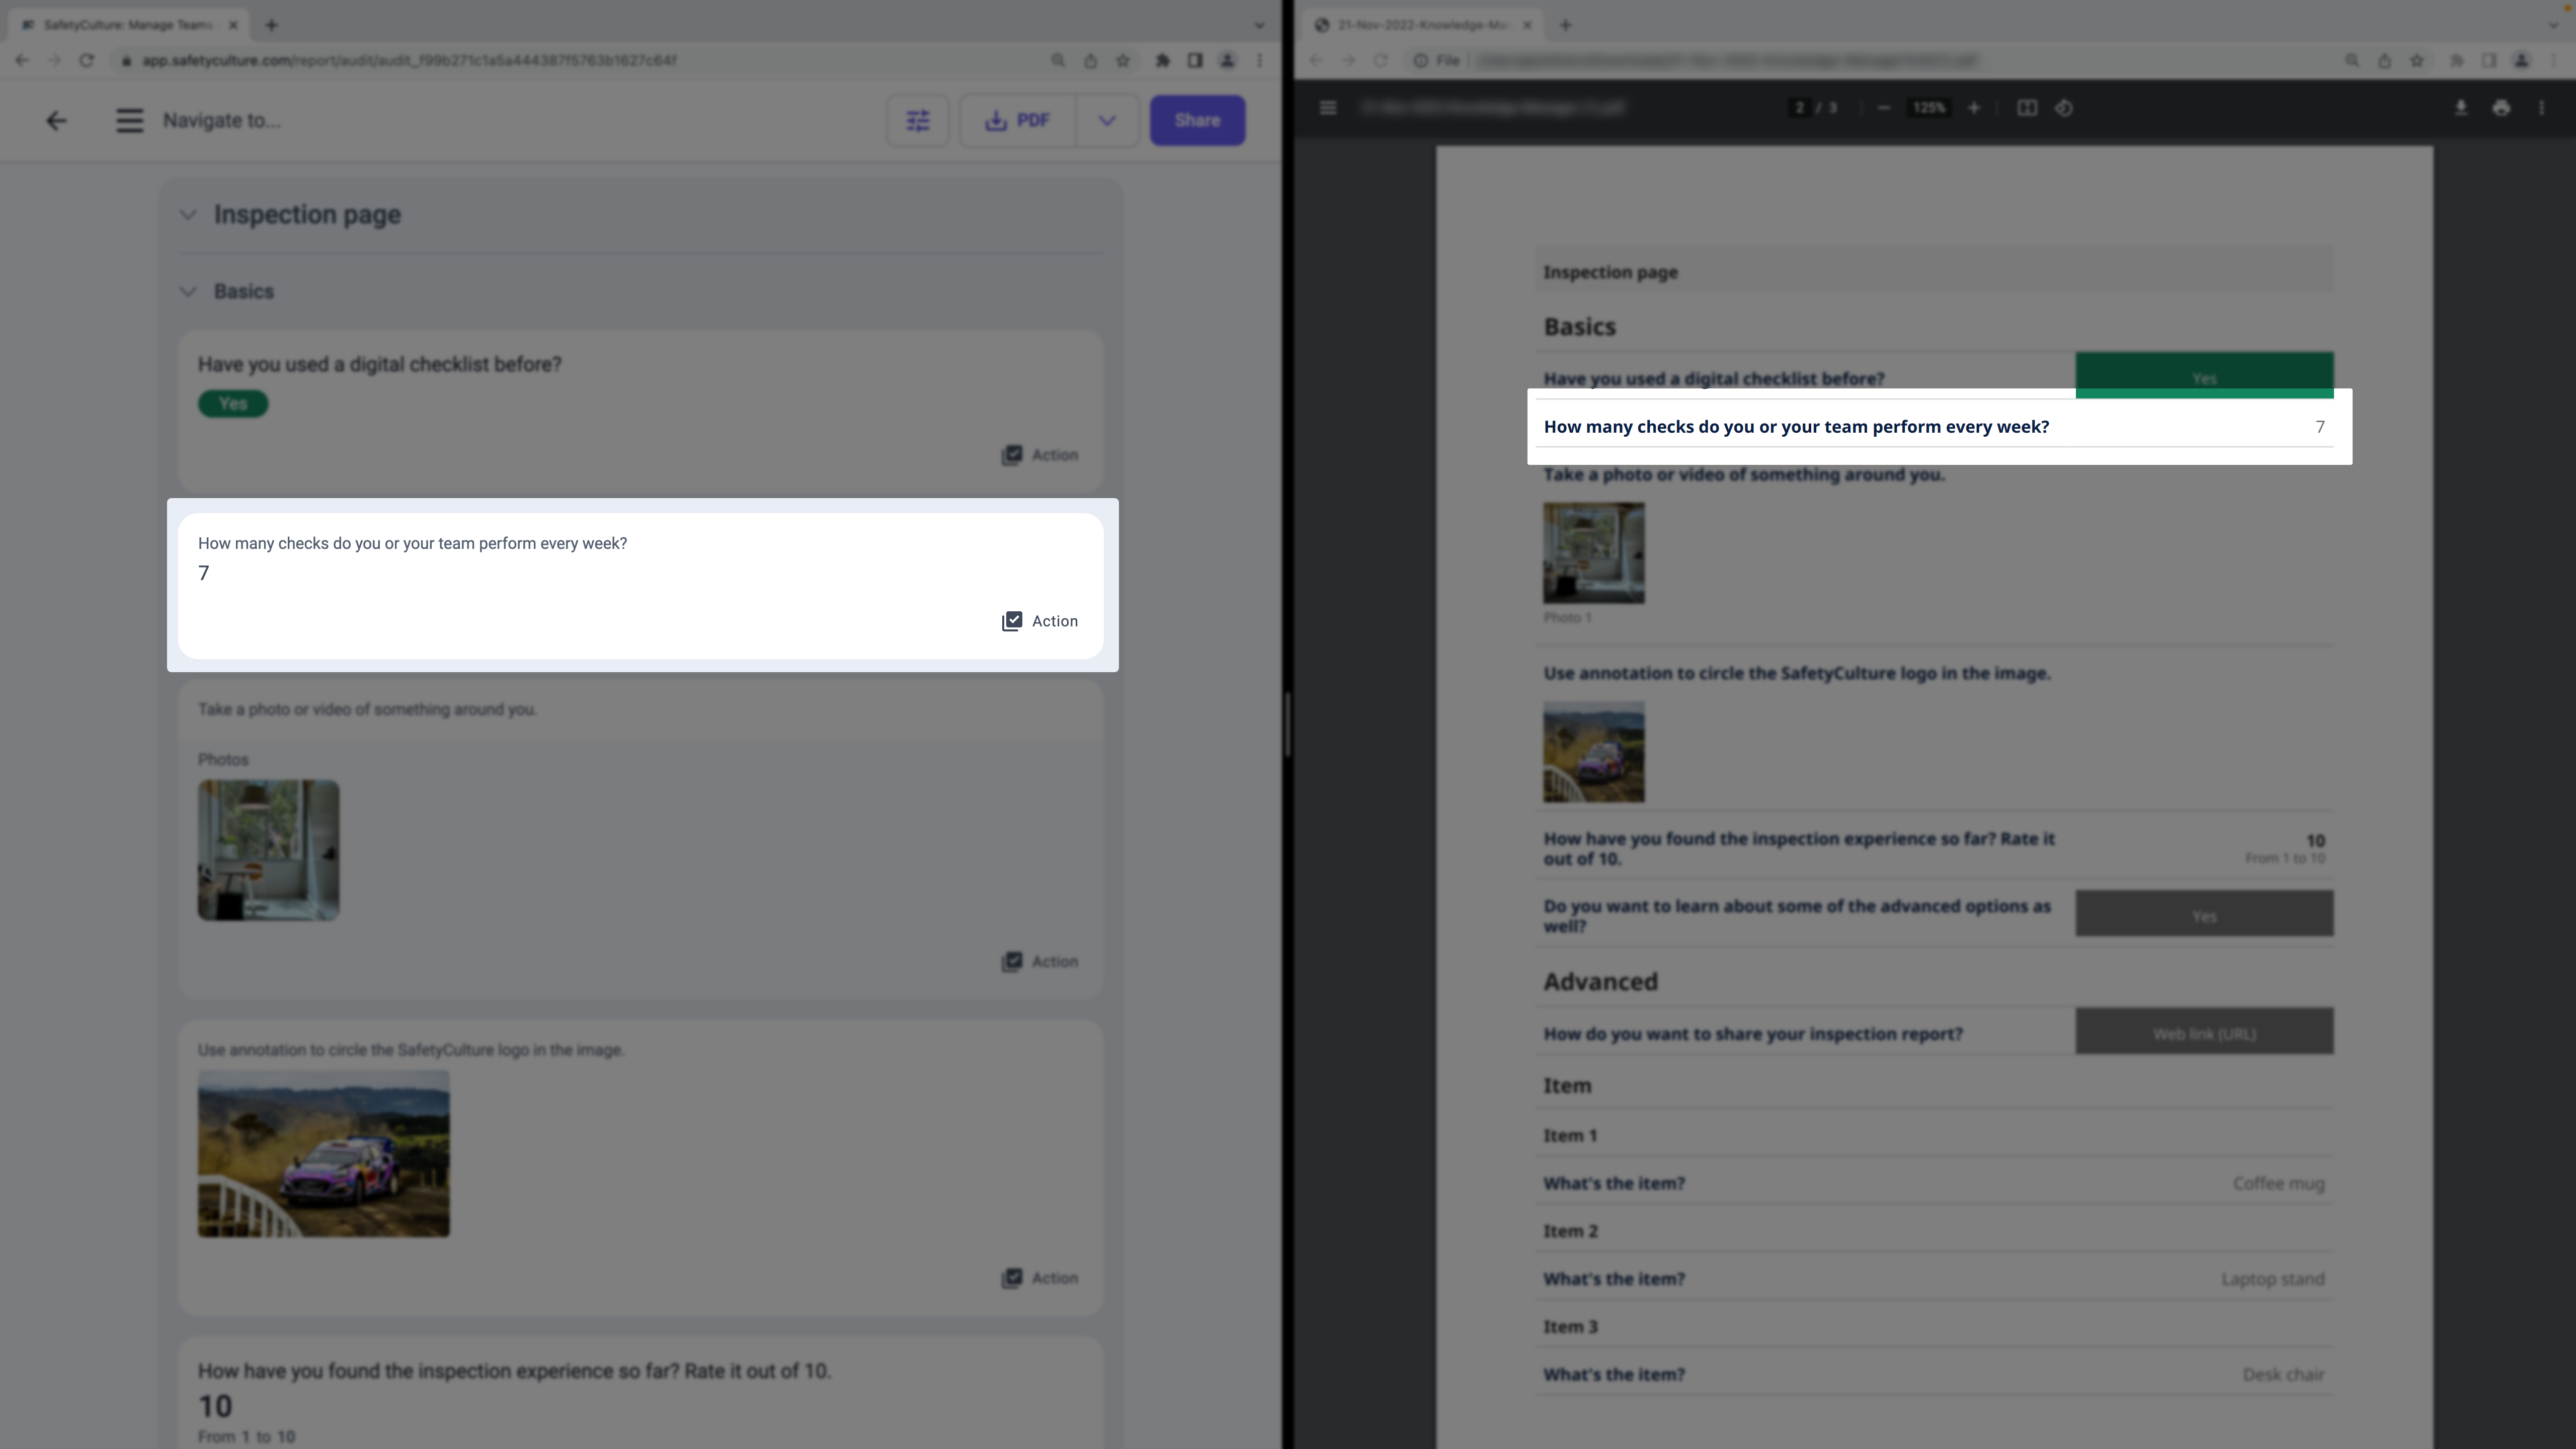Image resolution: width=2576 pixels, height=1449 pixels.
Task: Click the PDF viewer download icon
Action: tap(2460, 108)
